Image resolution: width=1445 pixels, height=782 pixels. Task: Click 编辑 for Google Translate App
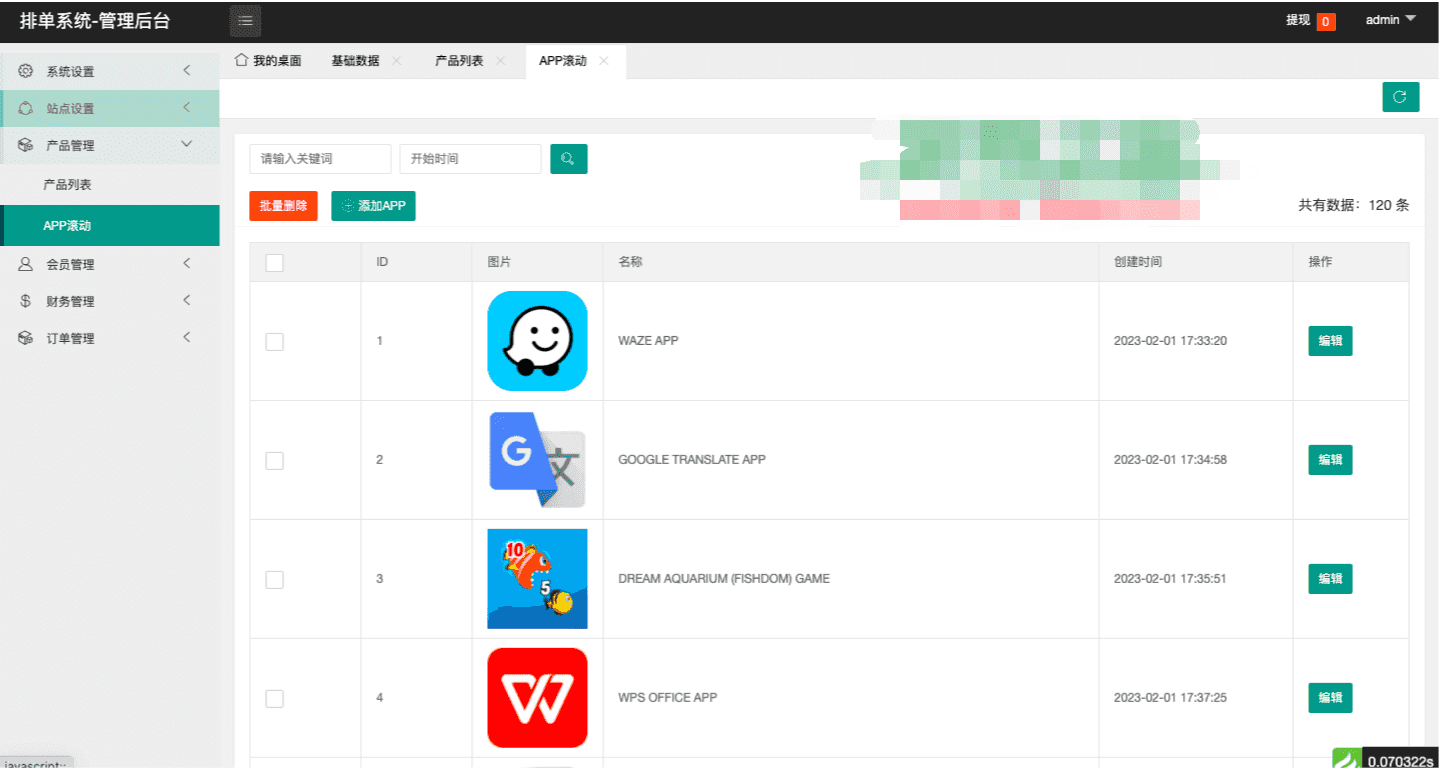[1330, 460]
